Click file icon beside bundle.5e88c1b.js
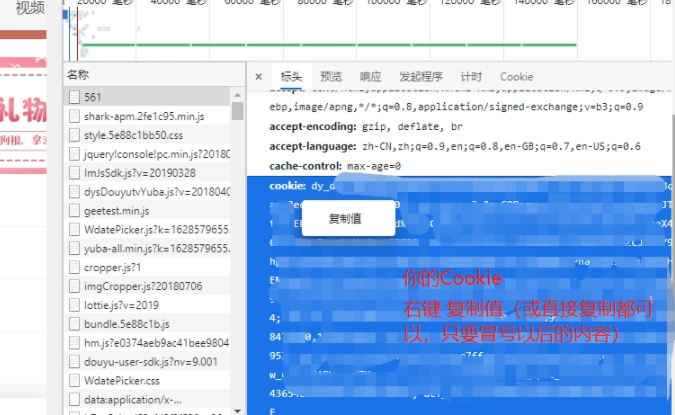 click(x=74, y=324)
